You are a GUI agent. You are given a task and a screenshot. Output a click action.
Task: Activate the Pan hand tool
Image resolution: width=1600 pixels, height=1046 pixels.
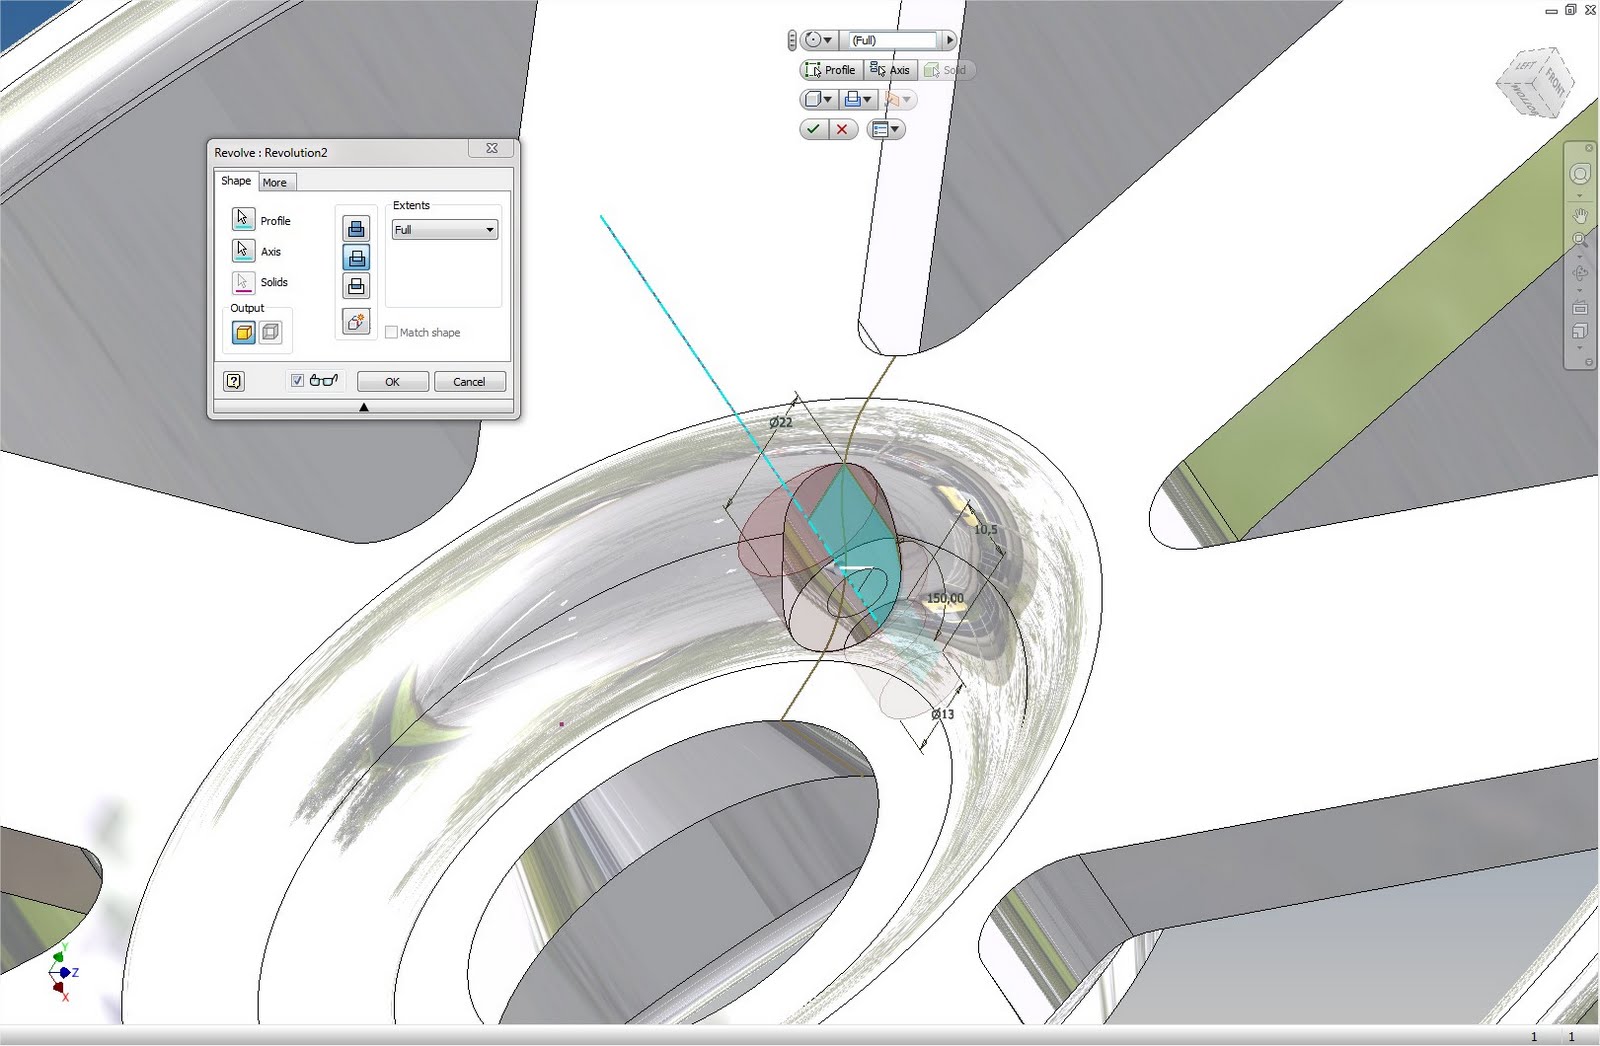[x=1580, y=215]
